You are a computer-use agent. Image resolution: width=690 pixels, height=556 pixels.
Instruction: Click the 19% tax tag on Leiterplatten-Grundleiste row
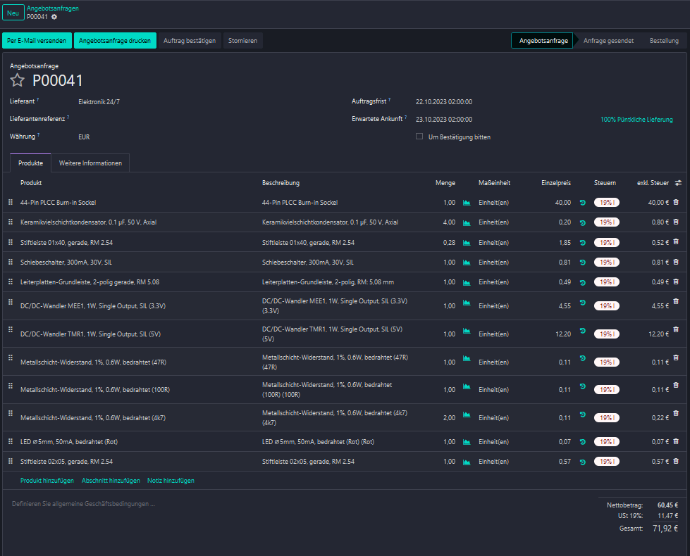(x=607, y=282)
